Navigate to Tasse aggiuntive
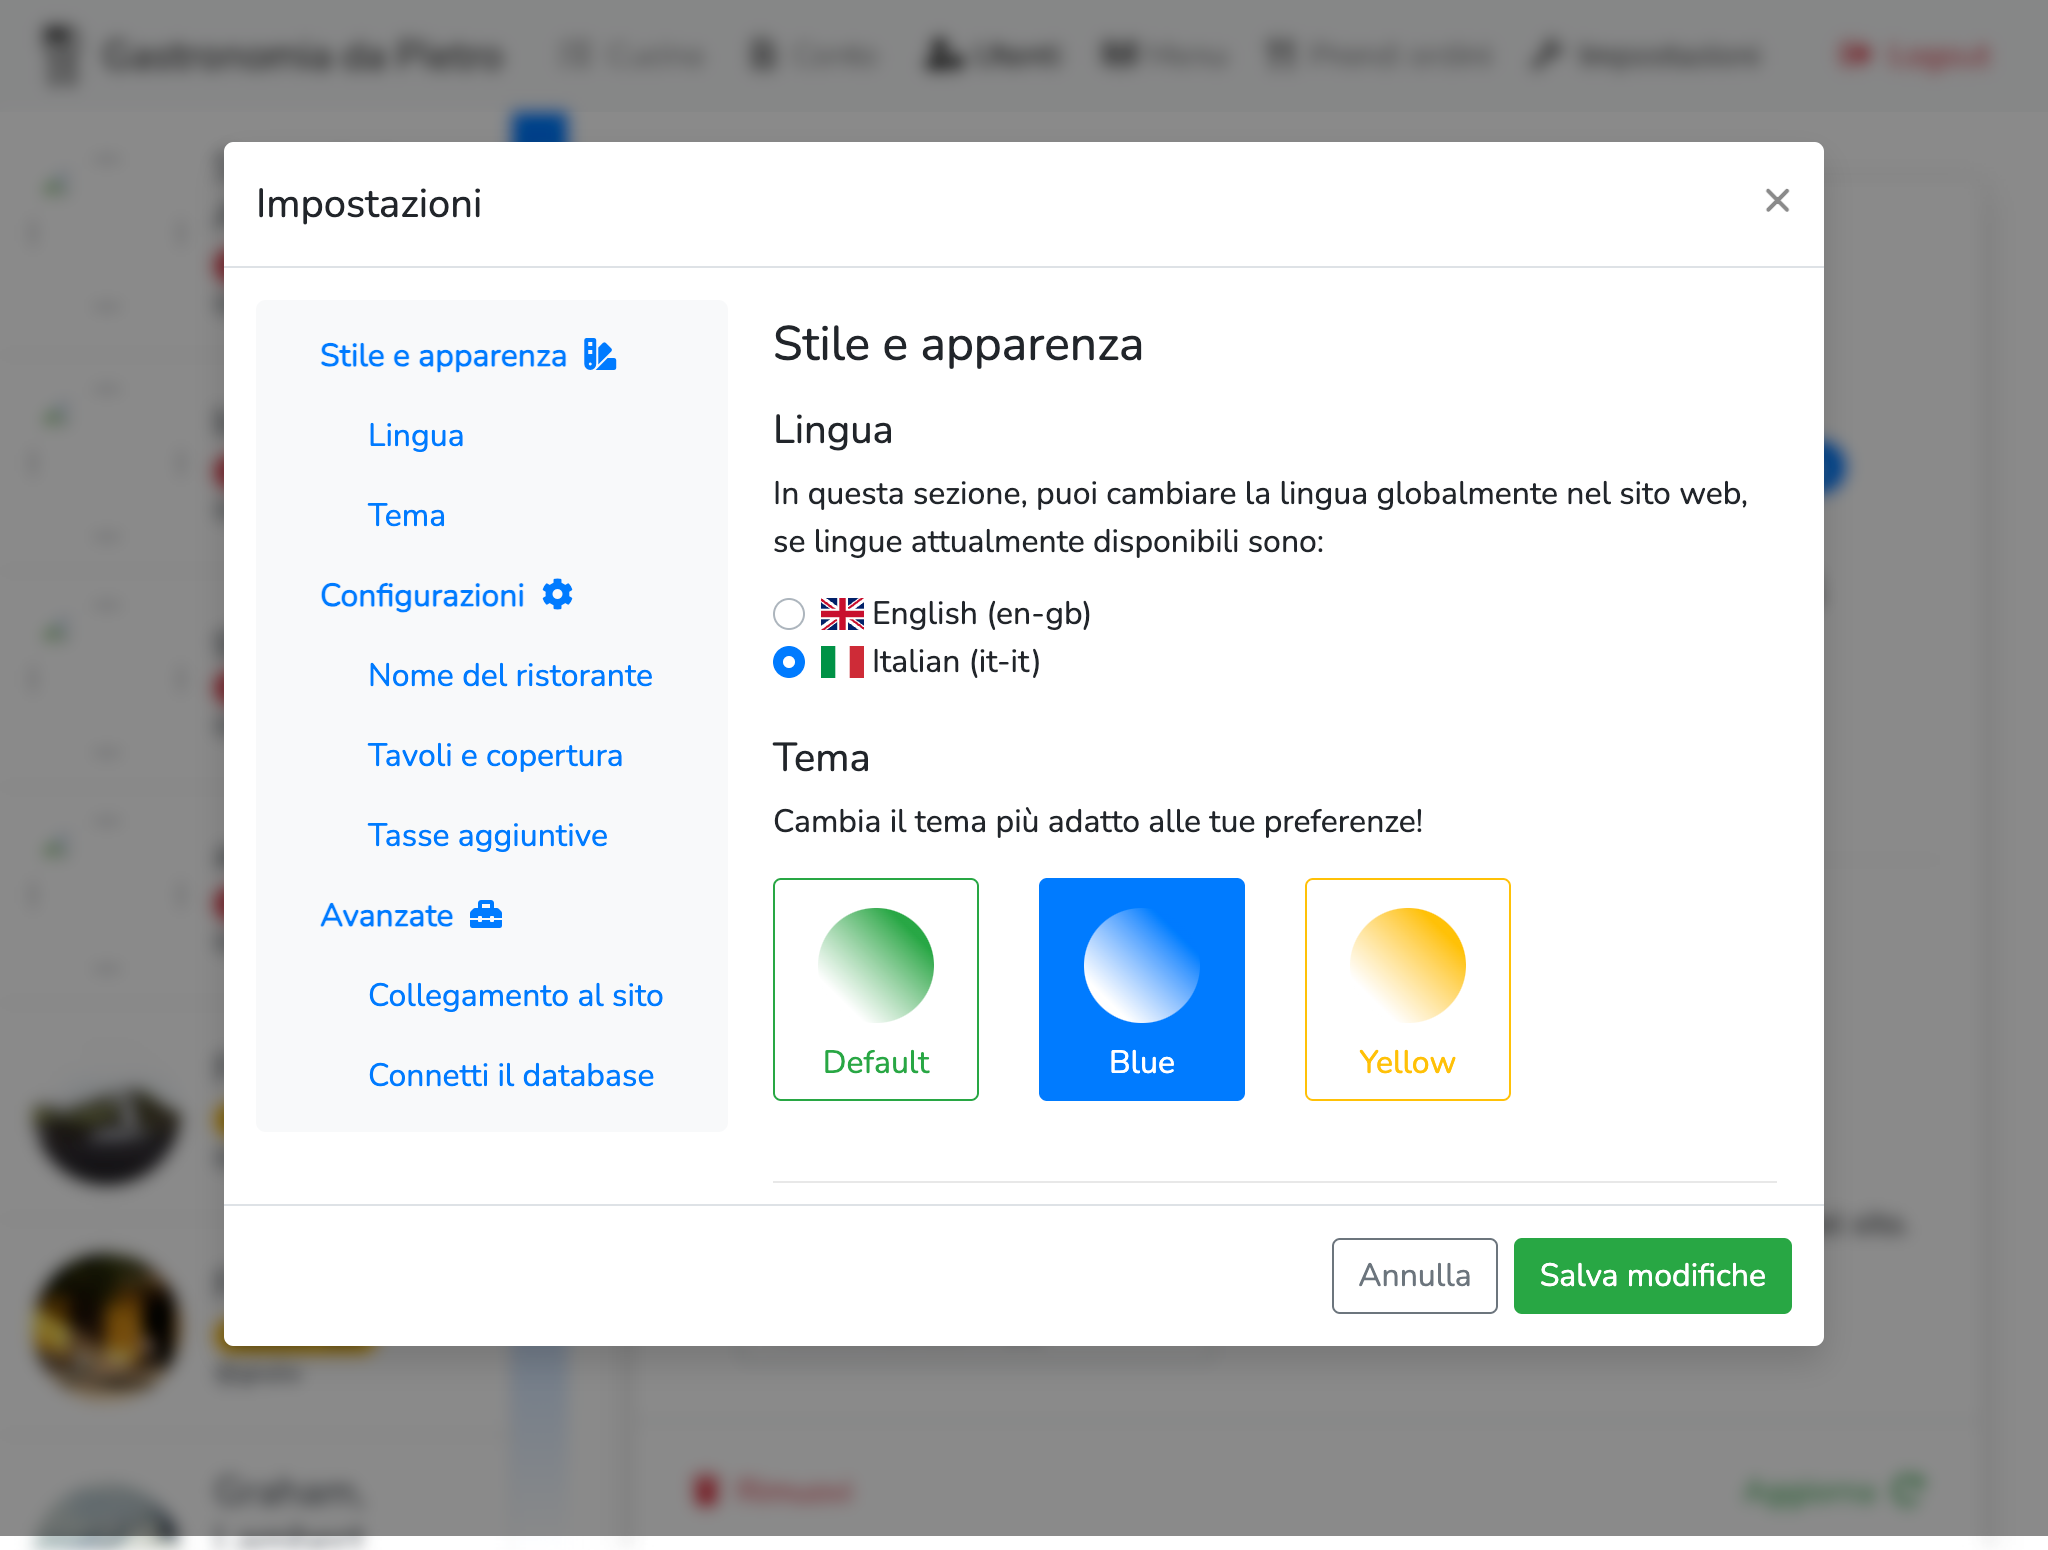The height and width of the screenshot is (1550, 2048). pyautogui.click(x=488, y=835)
